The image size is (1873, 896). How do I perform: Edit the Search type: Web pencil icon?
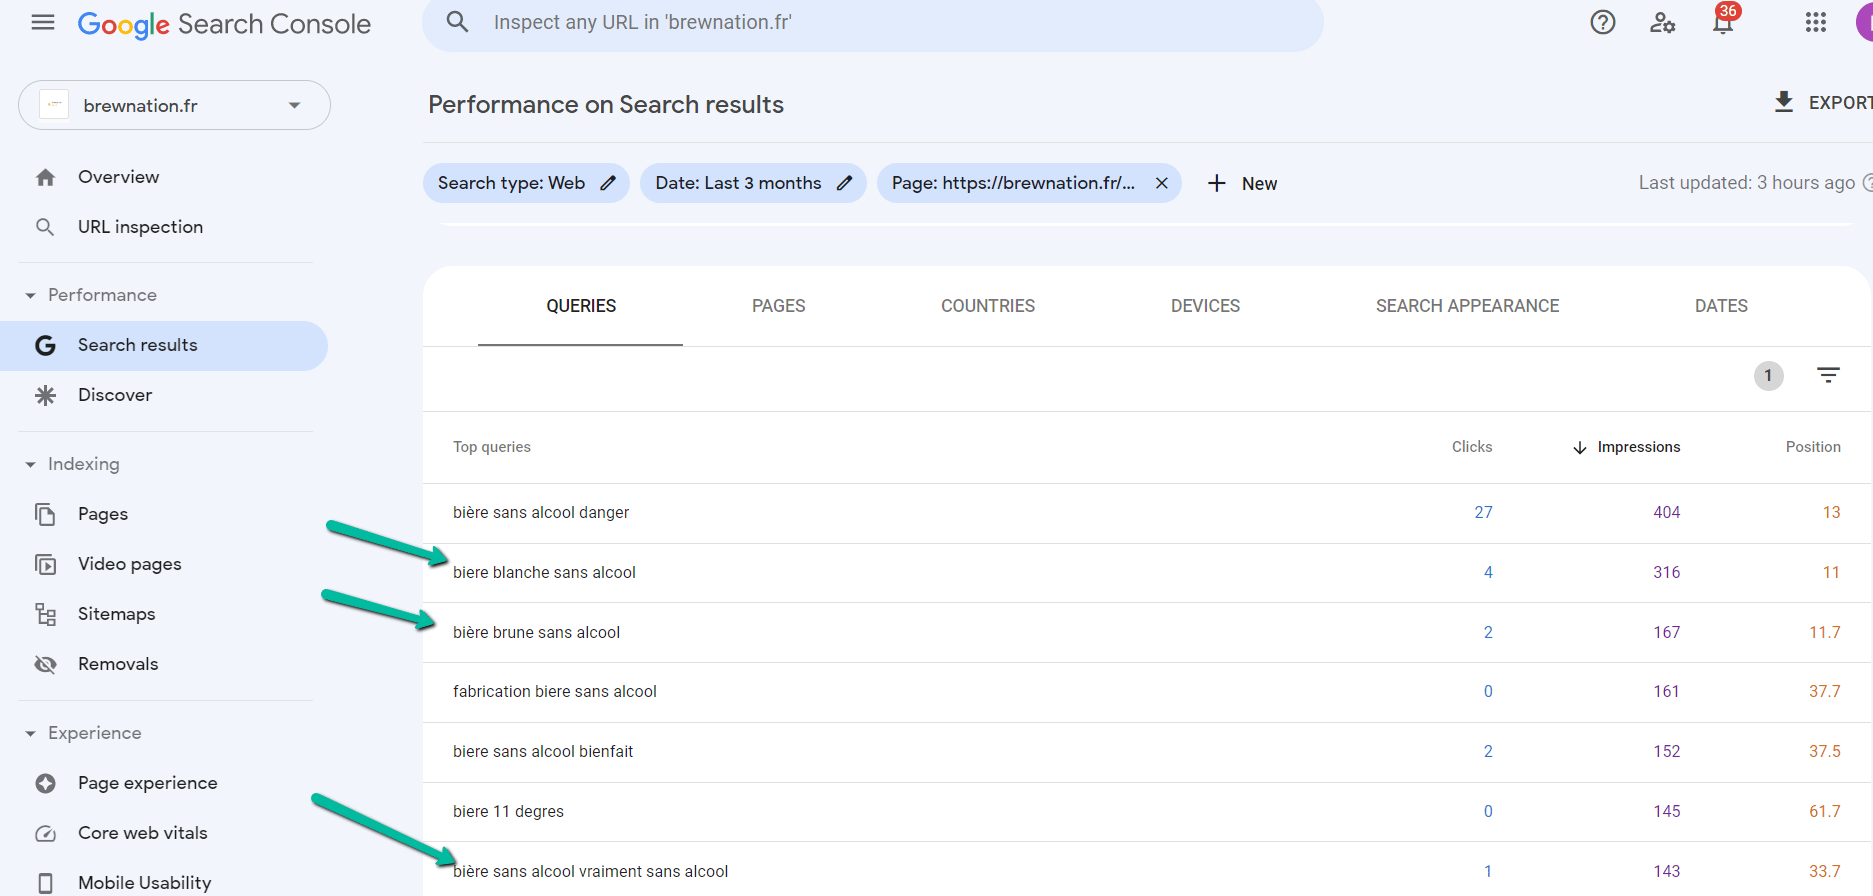pyautogui.click(x=608, y=183)
